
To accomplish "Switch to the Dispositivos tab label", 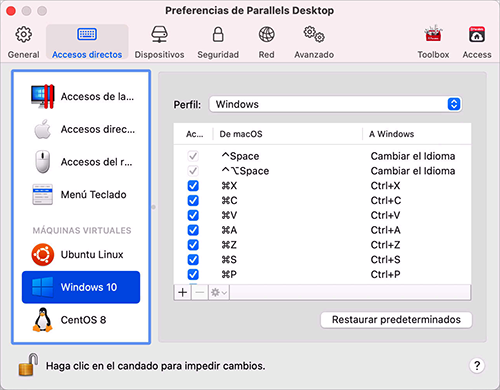I will tap(159, 55).
